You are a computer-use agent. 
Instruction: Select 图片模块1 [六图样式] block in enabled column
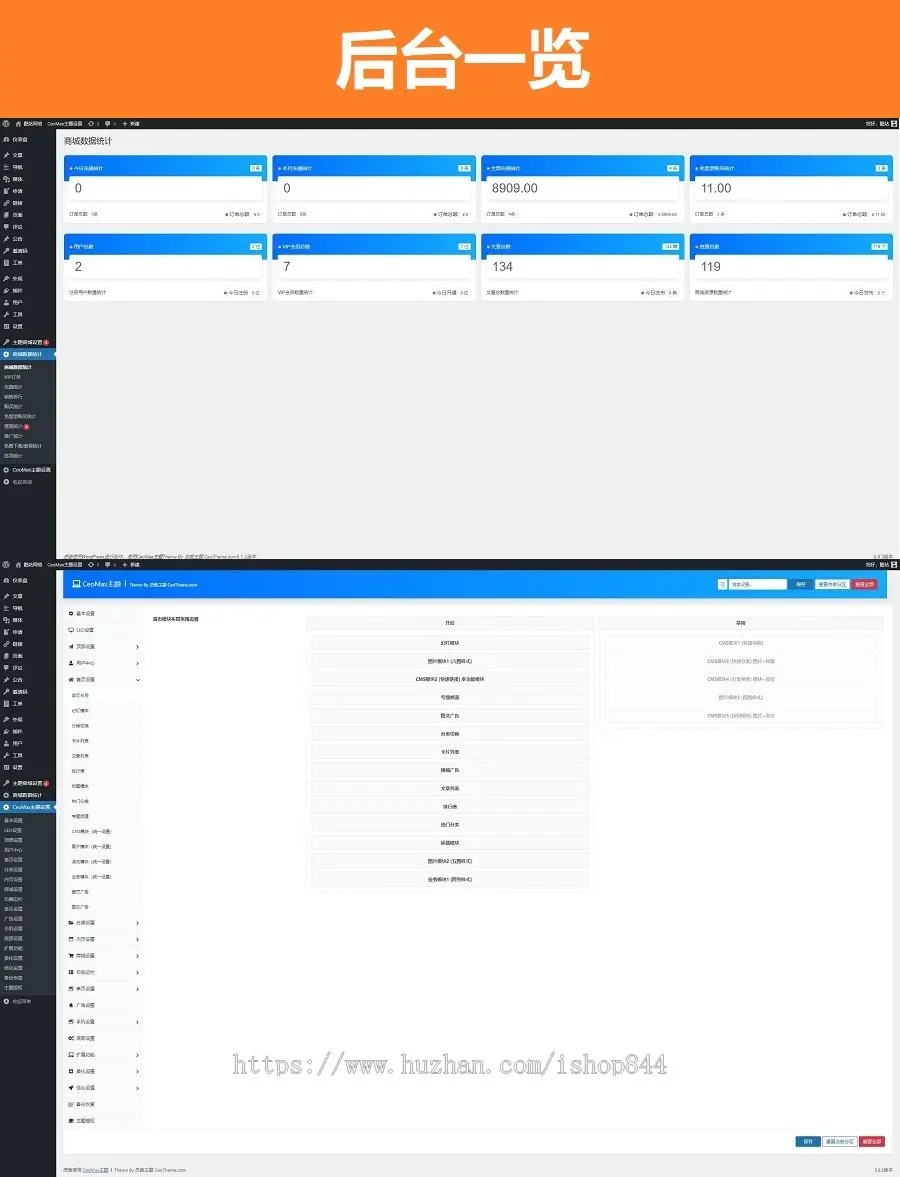coord(450,661)
